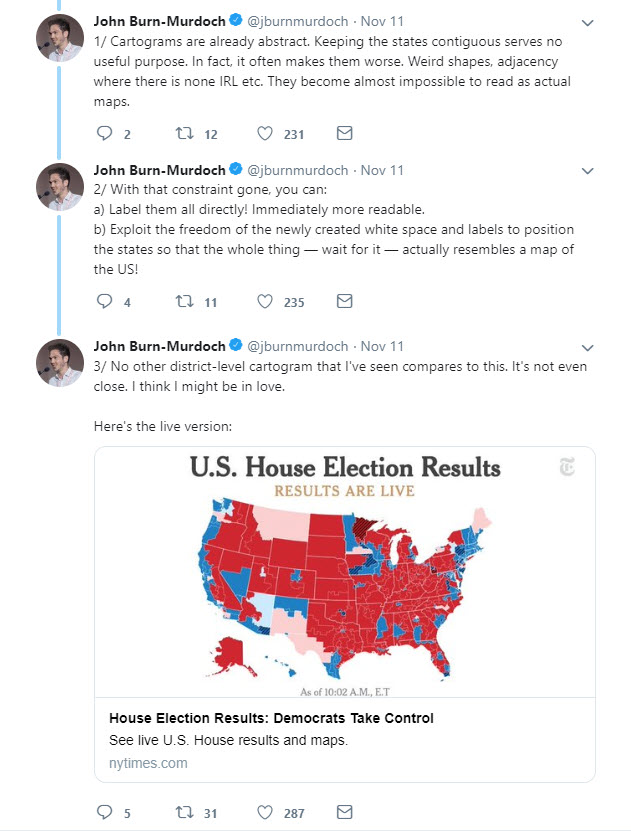Like the first tweet with 231 likes

coord(264,133)
